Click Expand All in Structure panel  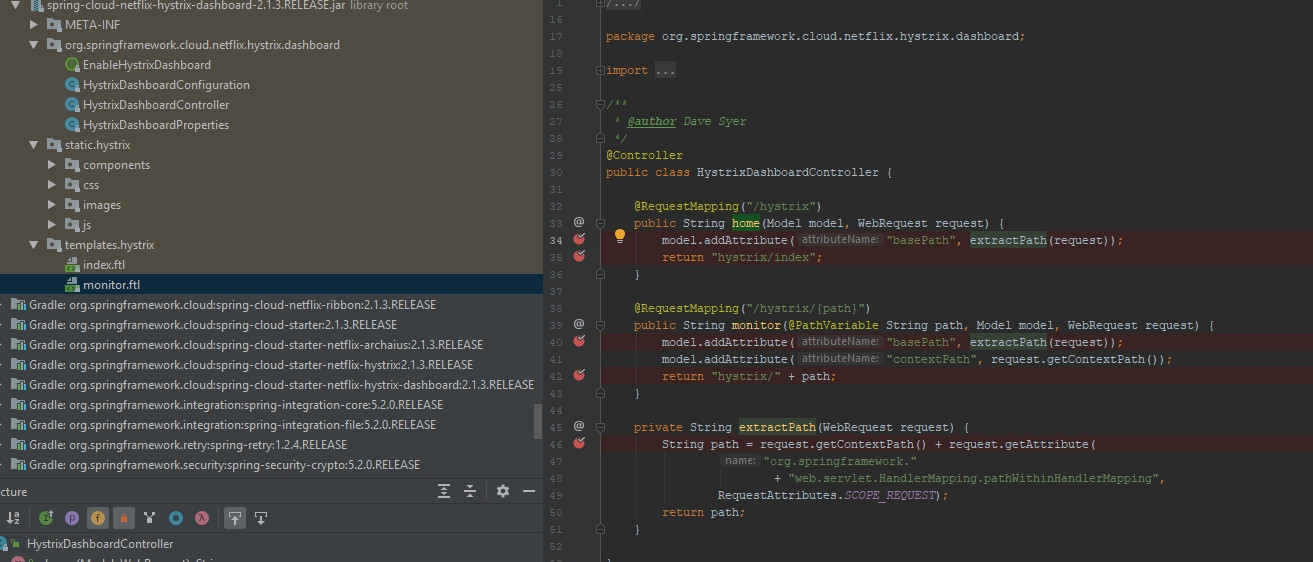click(x=444, y=491)
